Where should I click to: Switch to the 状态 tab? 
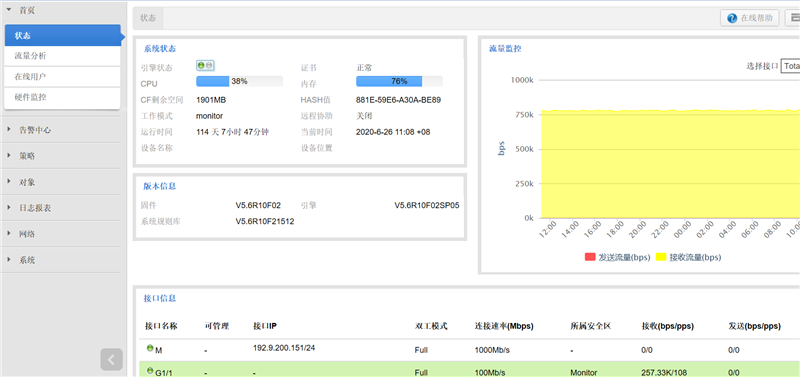coord(148,18)
